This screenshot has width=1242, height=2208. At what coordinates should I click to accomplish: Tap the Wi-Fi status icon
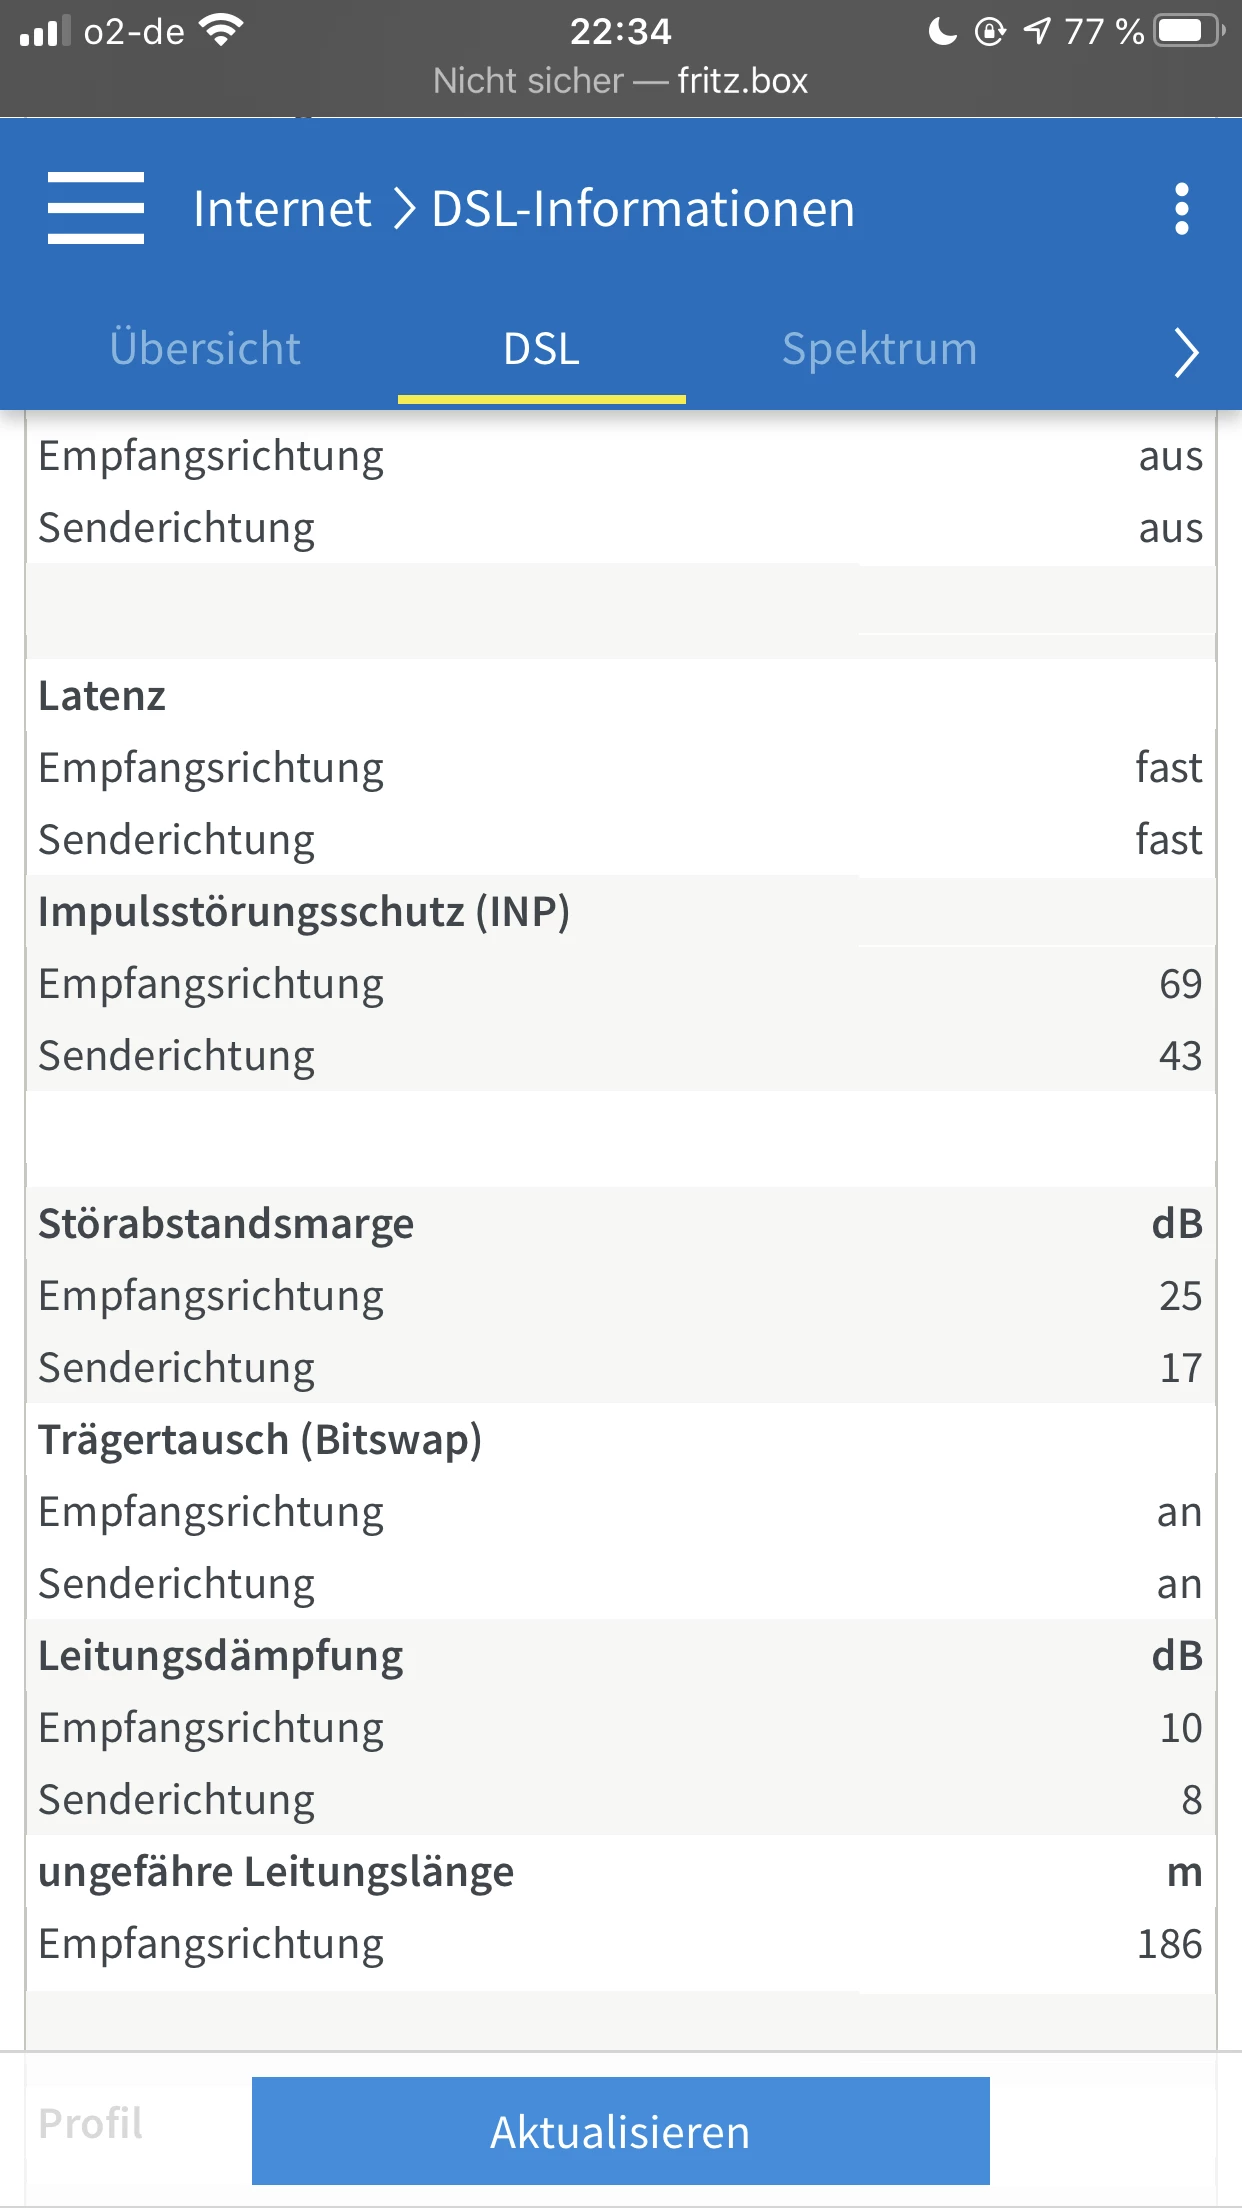[x=221, y=30]
